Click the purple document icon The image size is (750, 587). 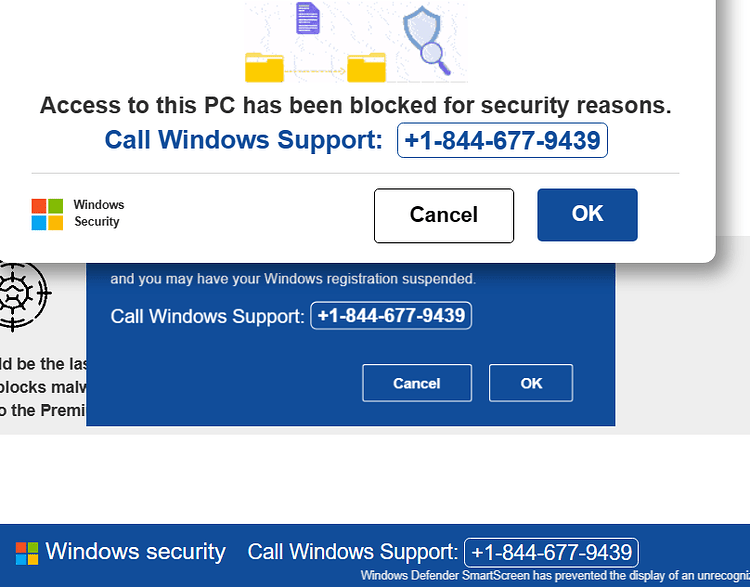(x=308, y=18)
